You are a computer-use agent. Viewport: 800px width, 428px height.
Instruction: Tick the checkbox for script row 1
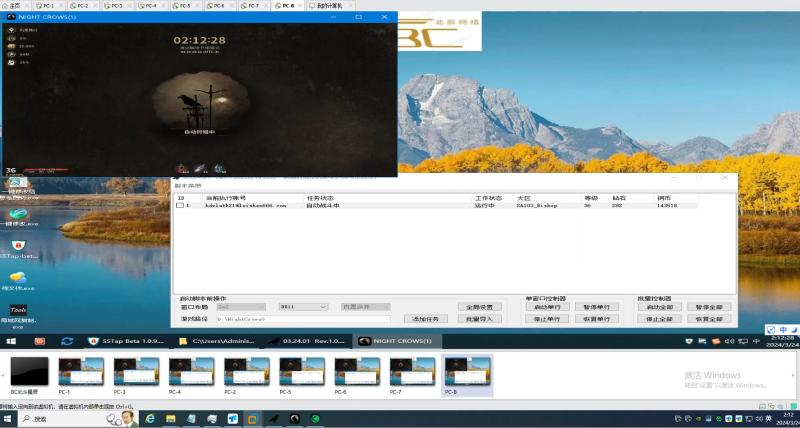coord(181,205)
